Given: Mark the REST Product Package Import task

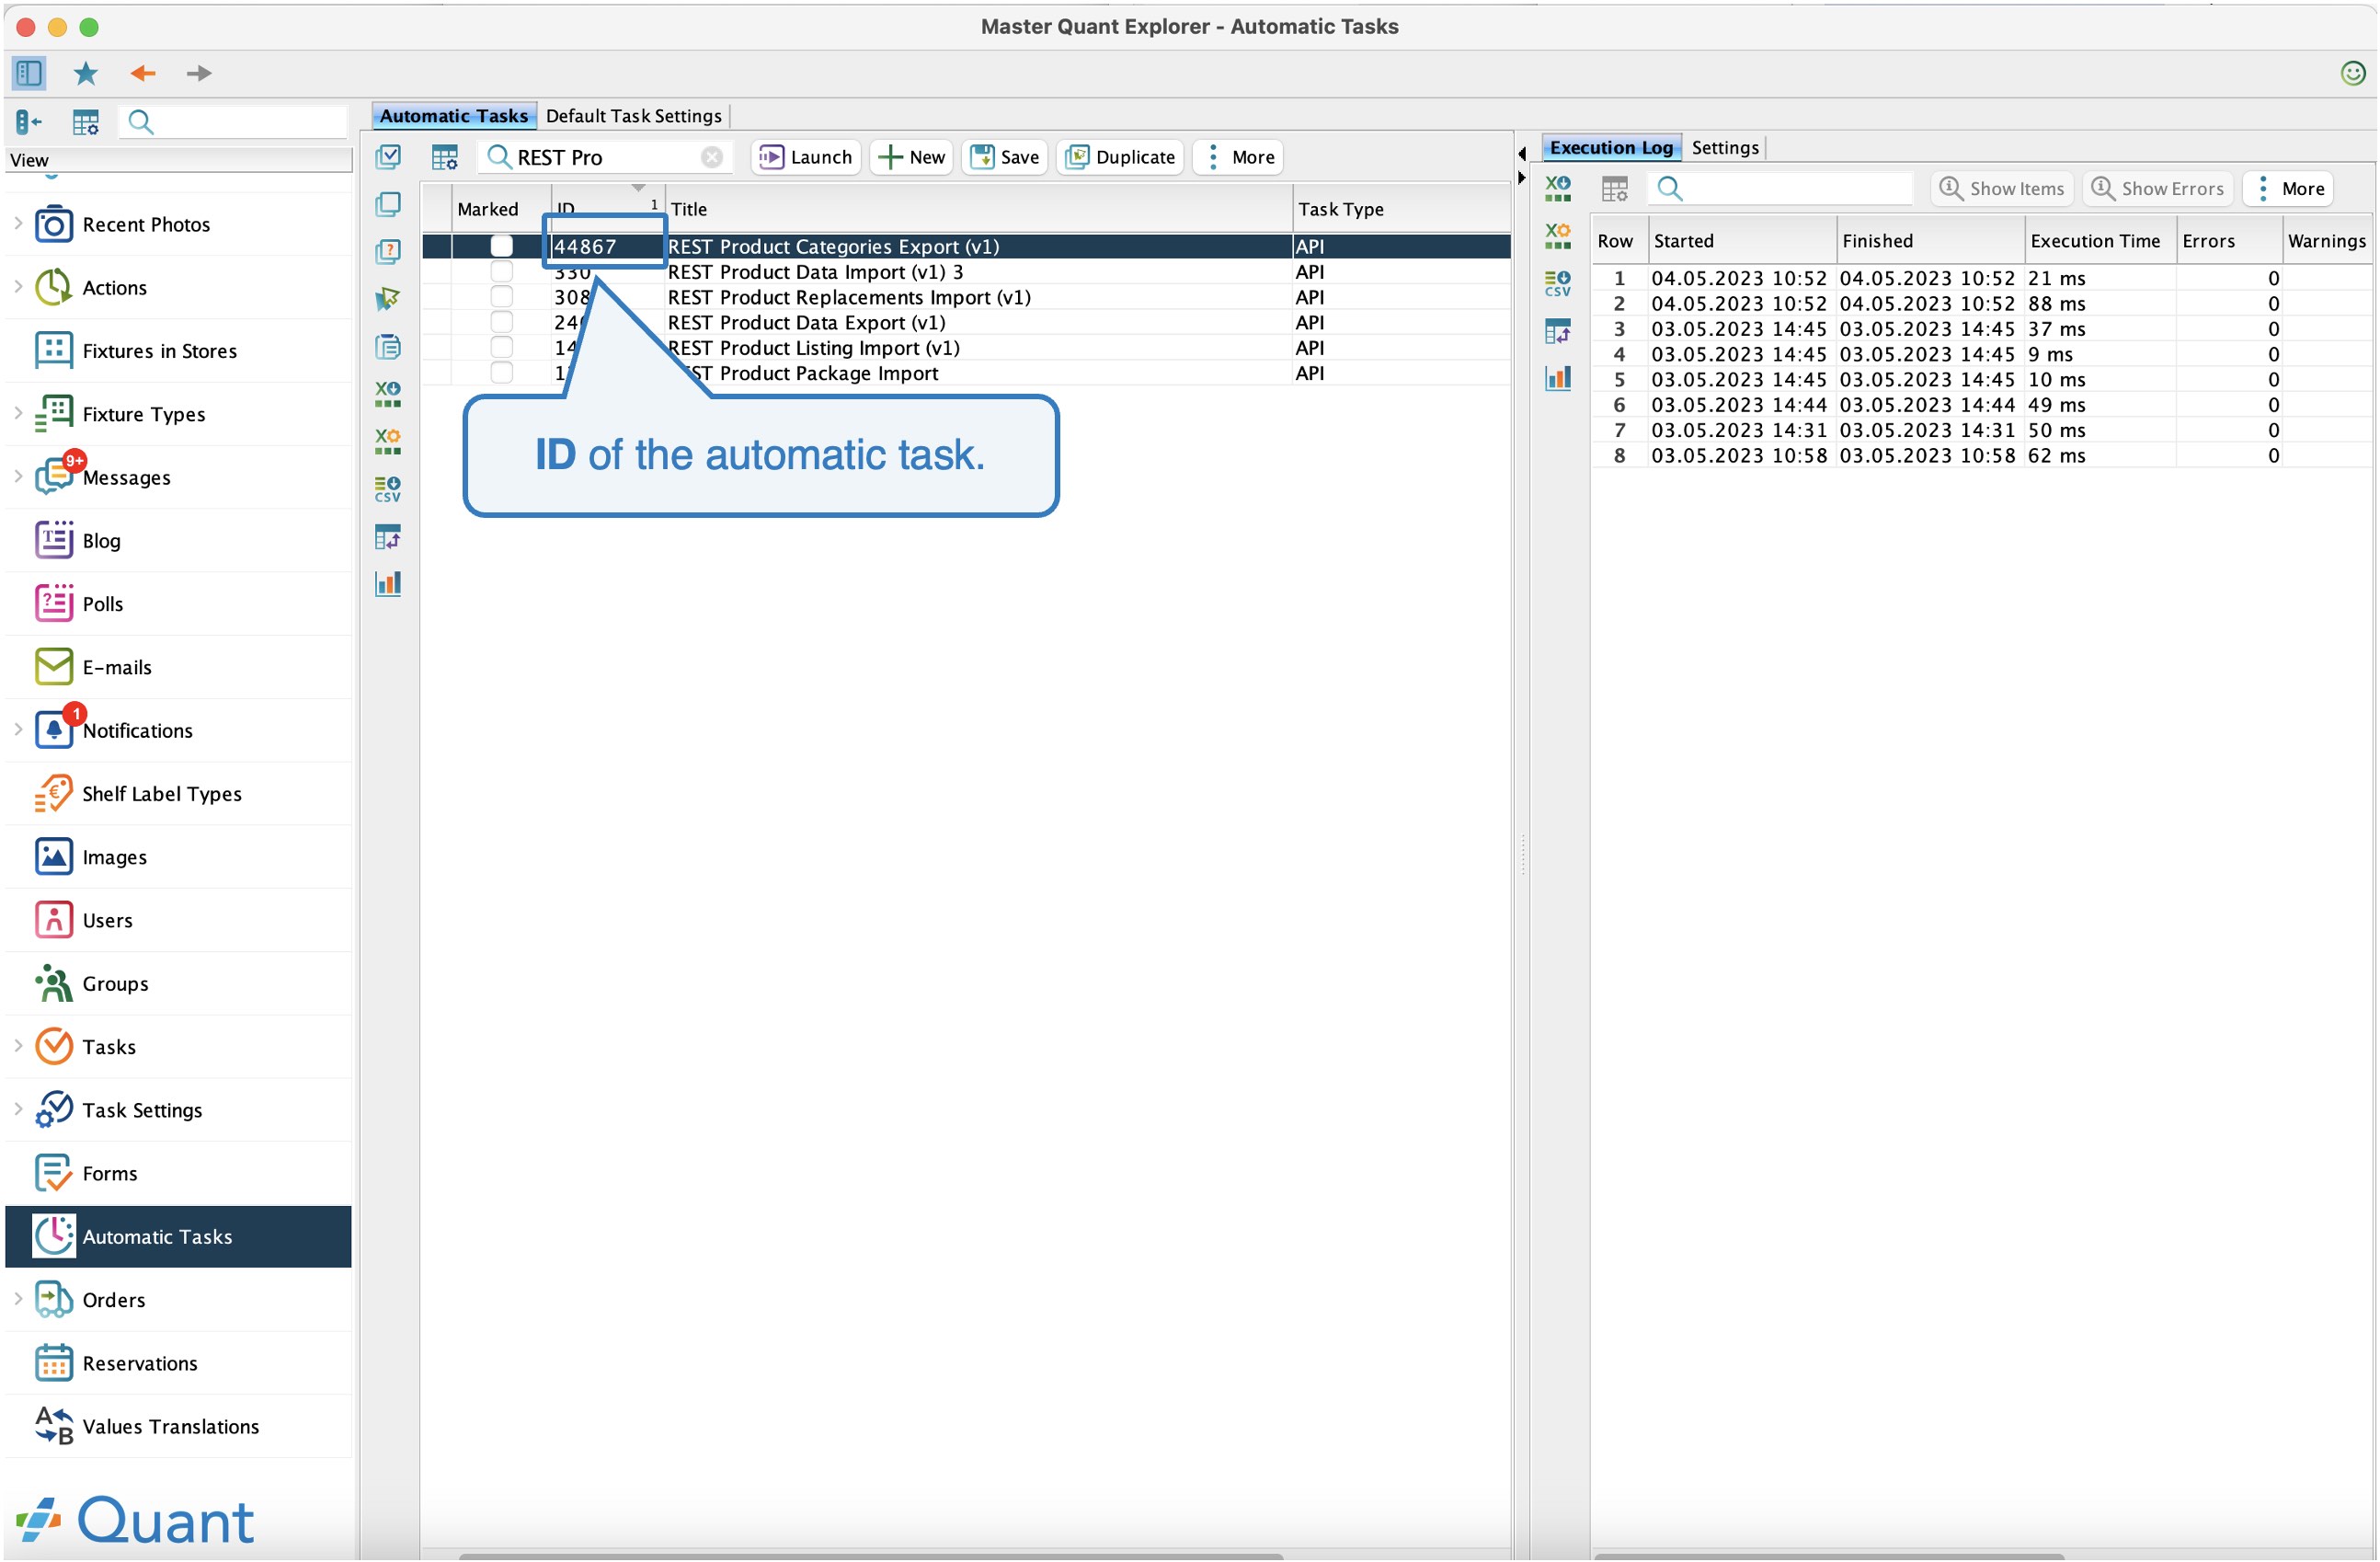Looking at the screenshot, I should click(501, 373).
